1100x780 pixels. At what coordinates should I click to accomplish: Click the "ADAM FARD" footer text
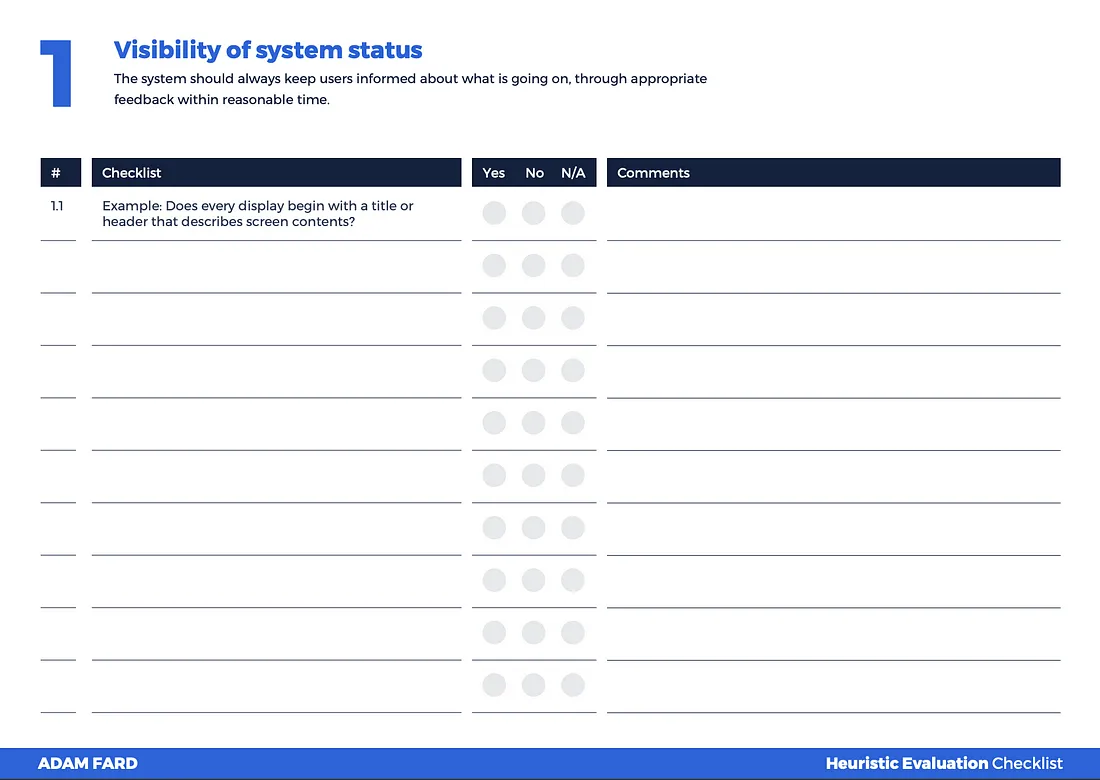88,763
